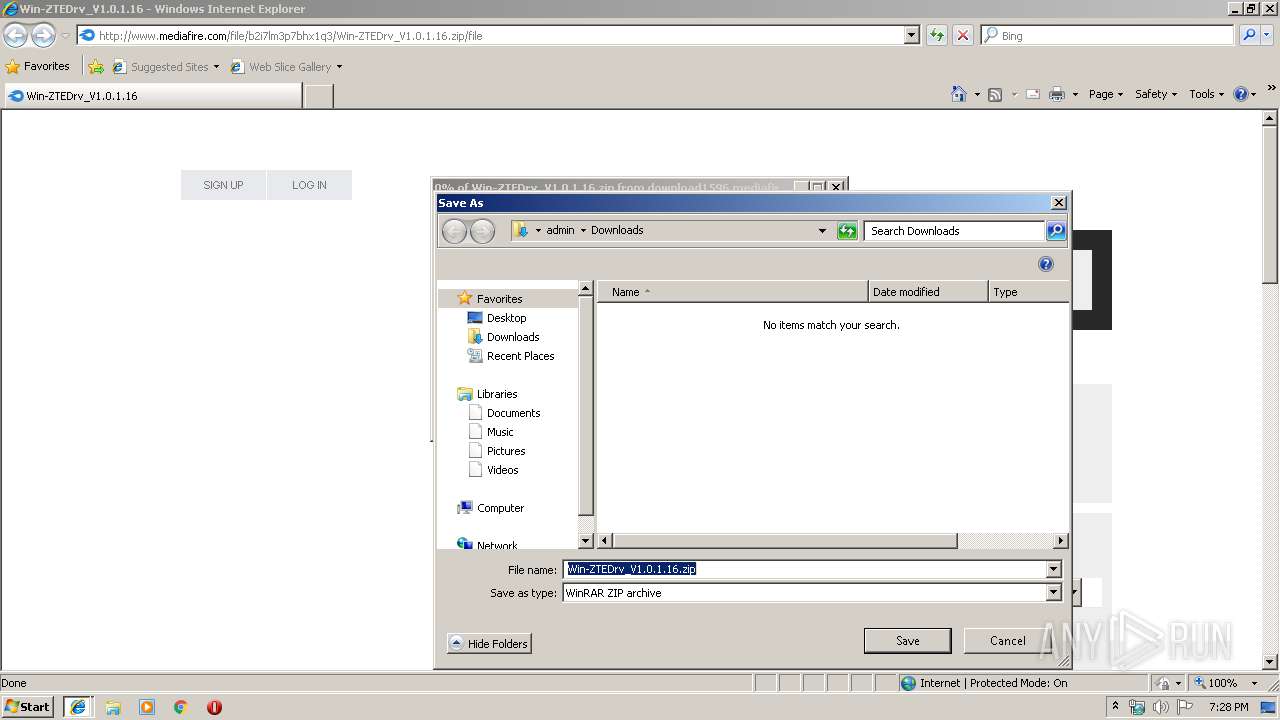Open a new blank tab
The height and width of the screenshot is (720, 1280).
coord(318,96)
